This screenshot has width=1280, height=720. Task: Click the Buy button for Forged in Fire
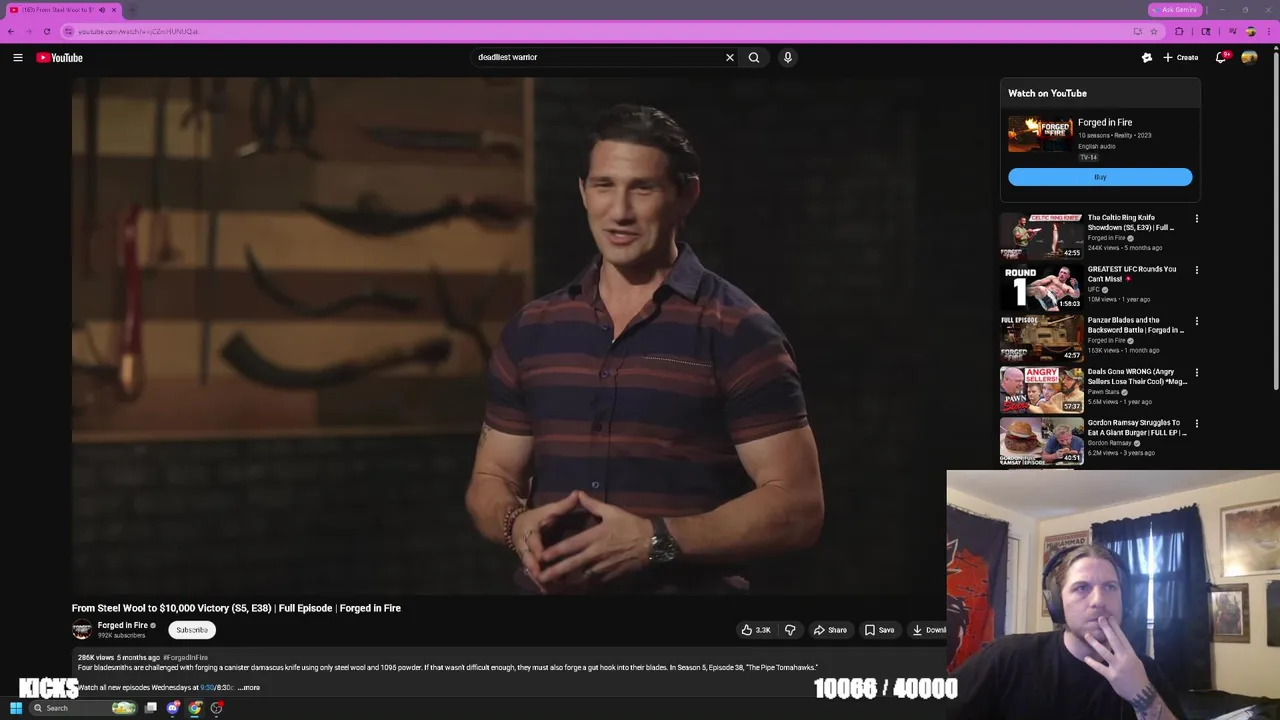(x=1100, y=177)
